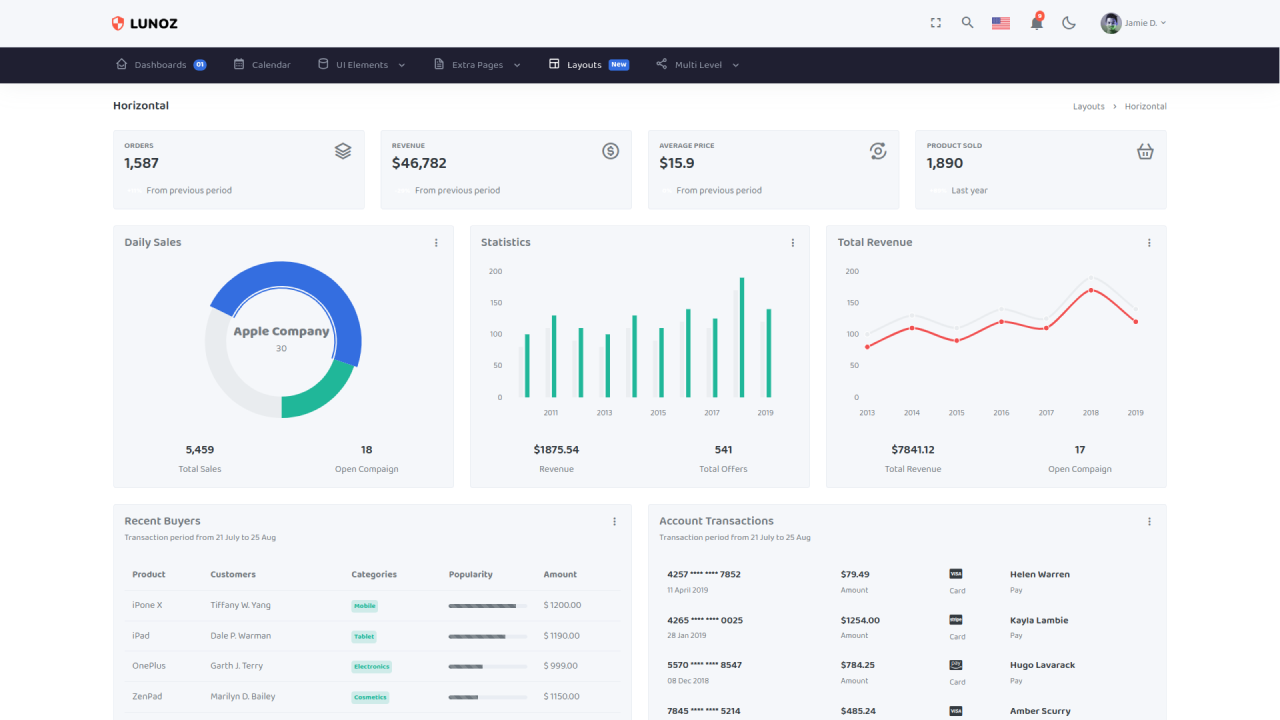Click the layers icon on the Orders card
The image size is (1280, 720).
tap(343, 150)
